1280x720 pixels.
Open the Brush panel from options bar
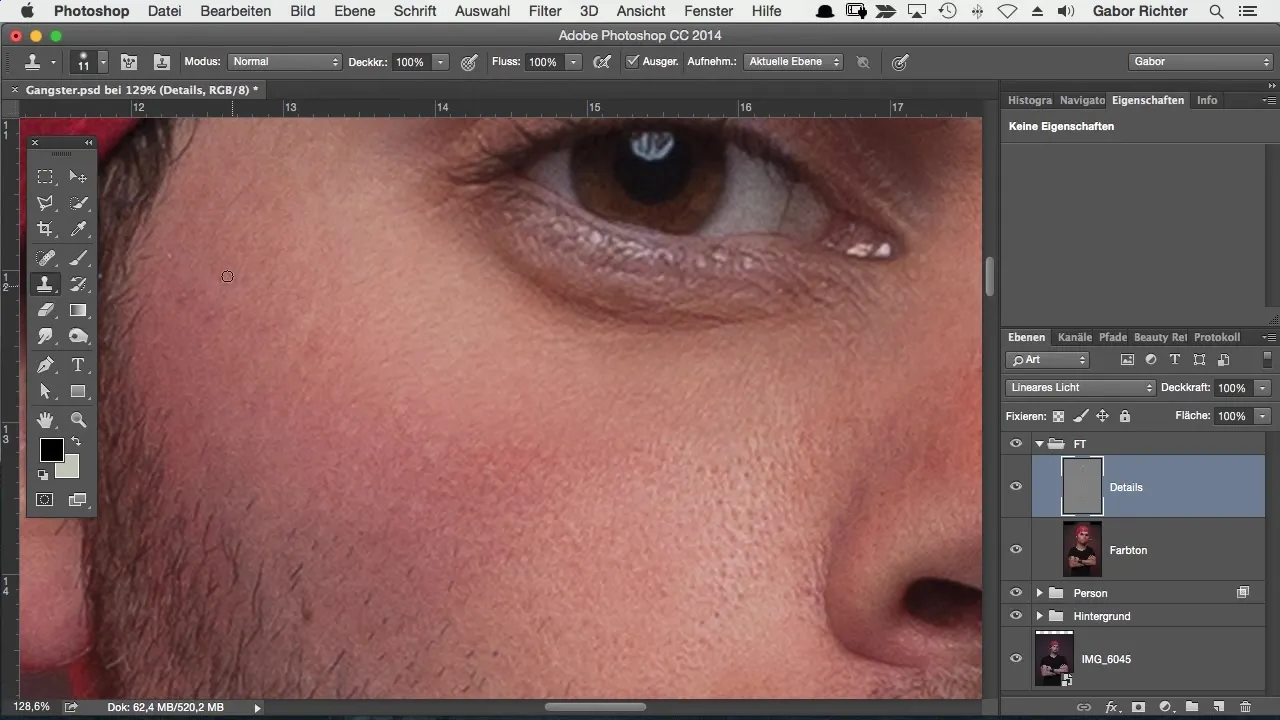[x=129, y=62]
